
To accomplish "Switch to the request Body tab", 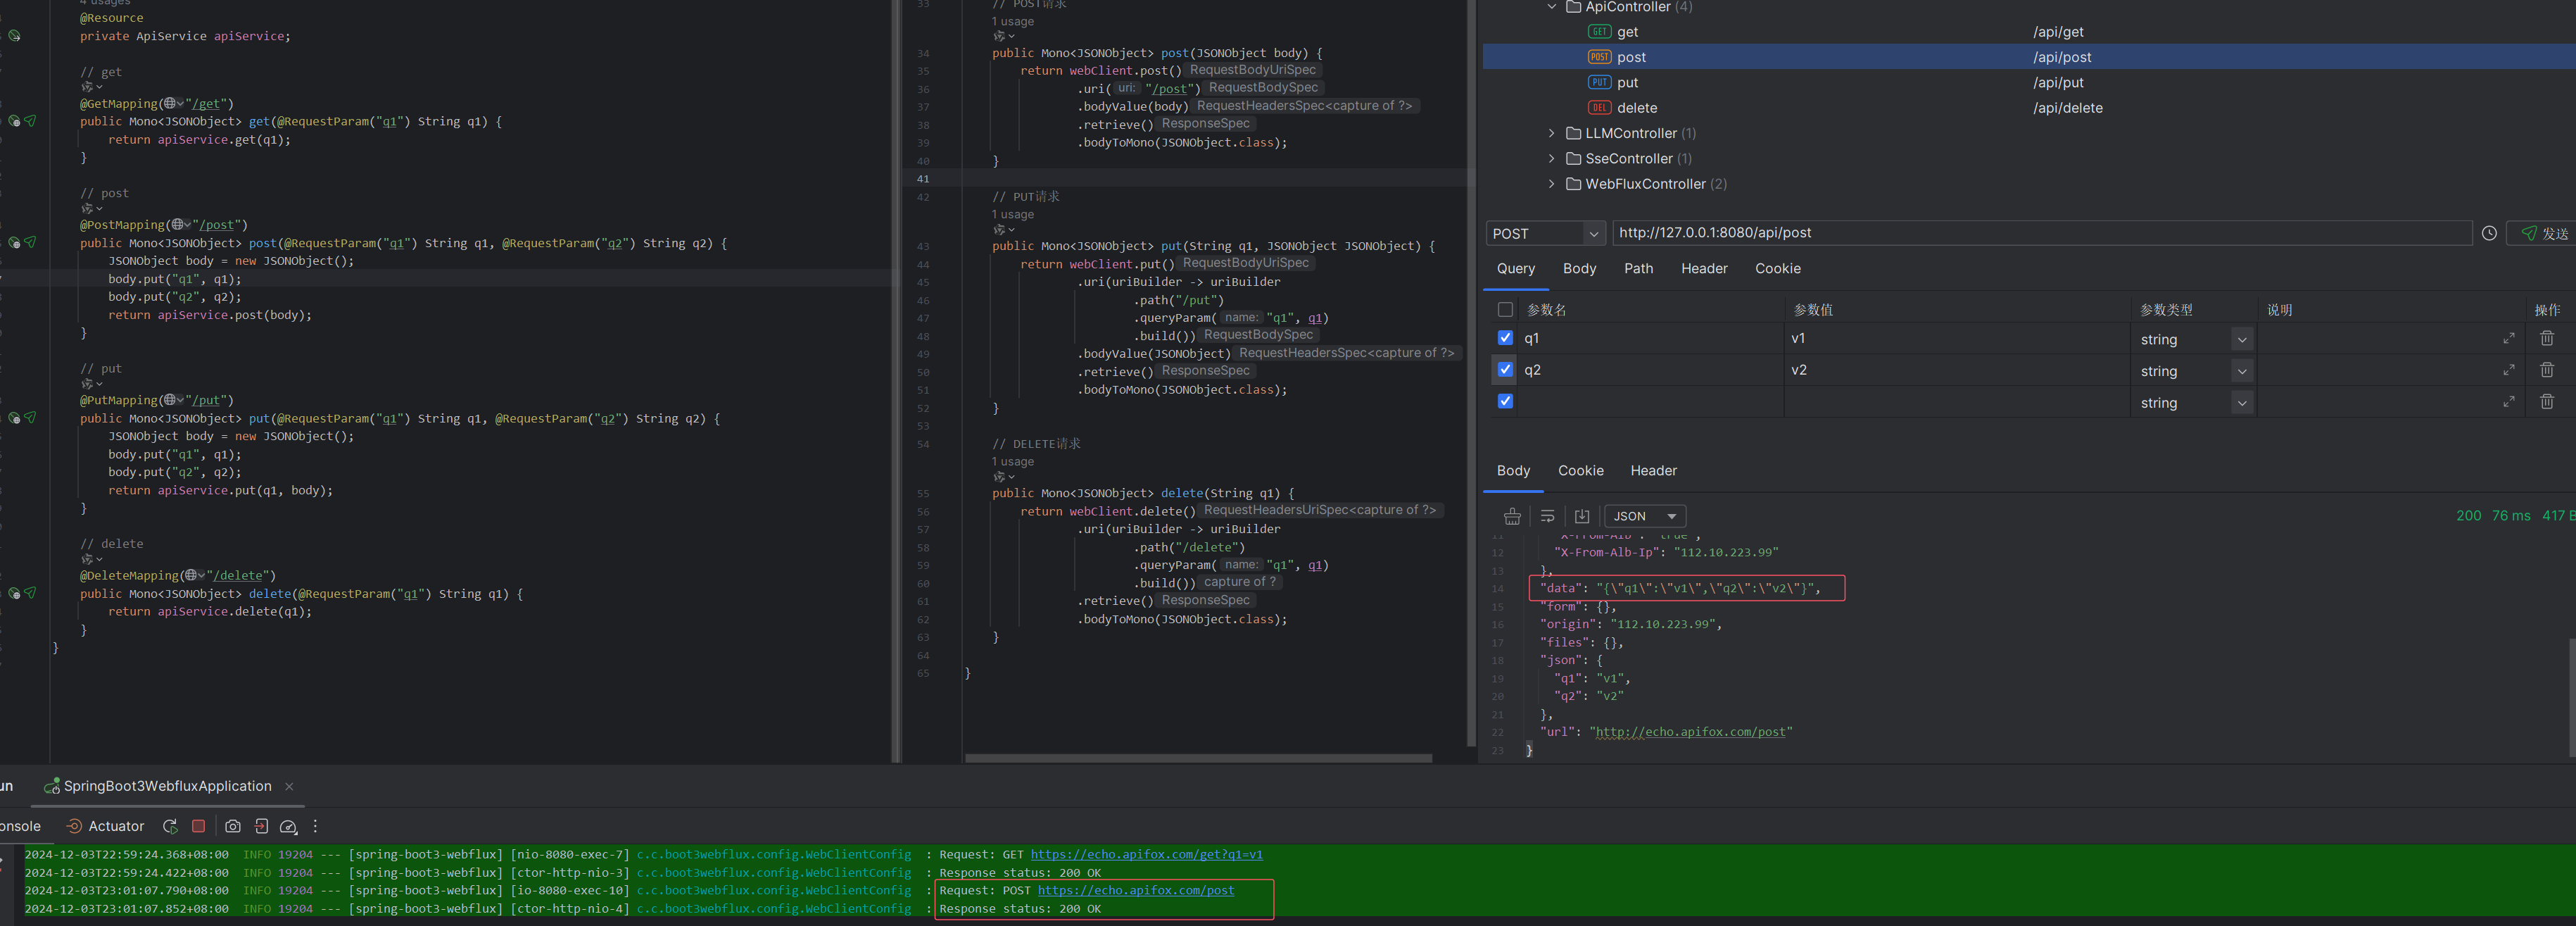I will click(1579, 268).
